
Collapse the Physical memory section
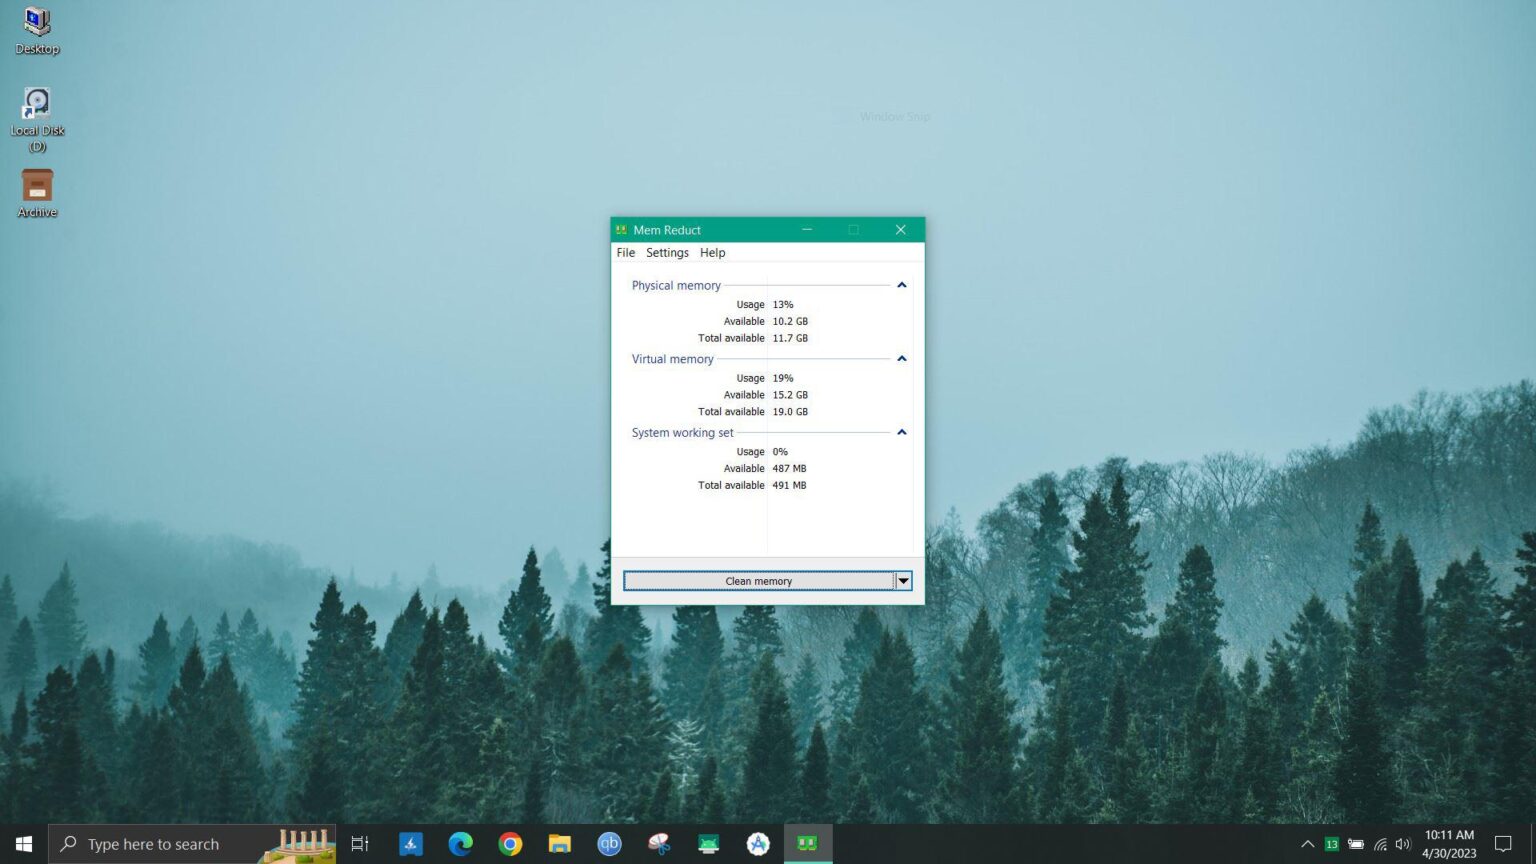click(901, 285)
